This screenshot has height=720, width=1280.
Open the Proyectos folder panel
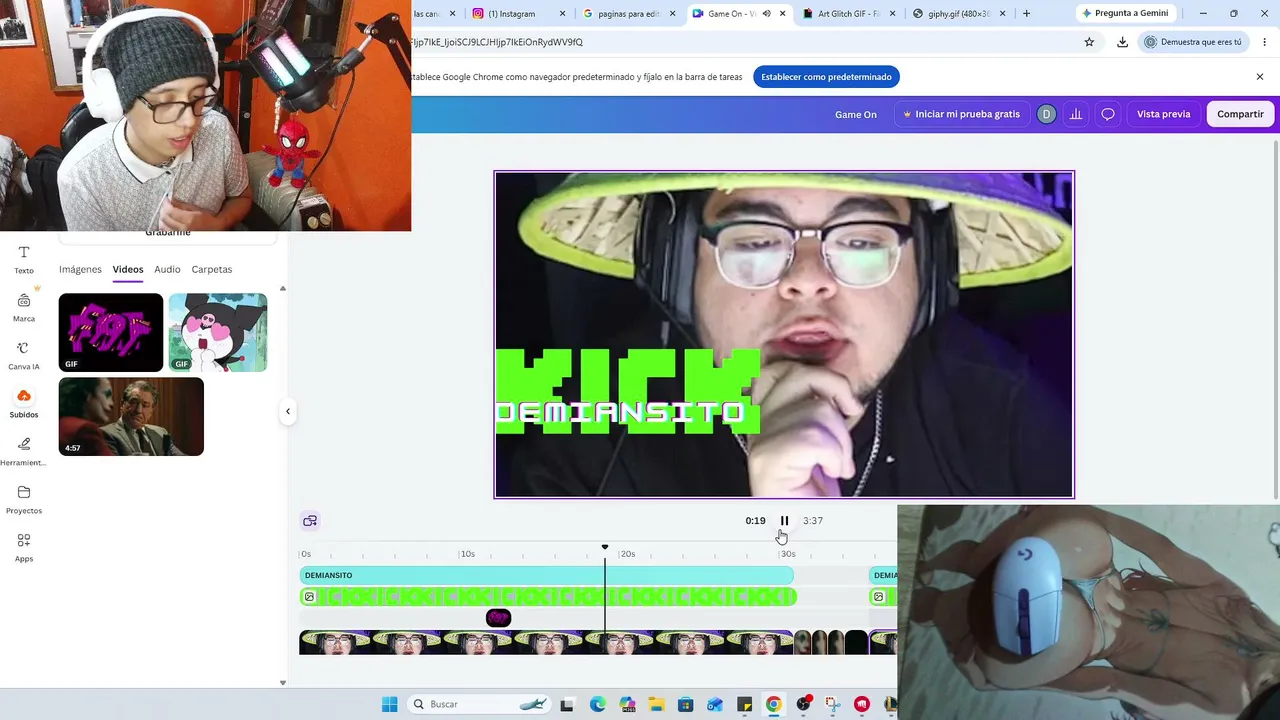pyautogui.click(x=24, y=499)
